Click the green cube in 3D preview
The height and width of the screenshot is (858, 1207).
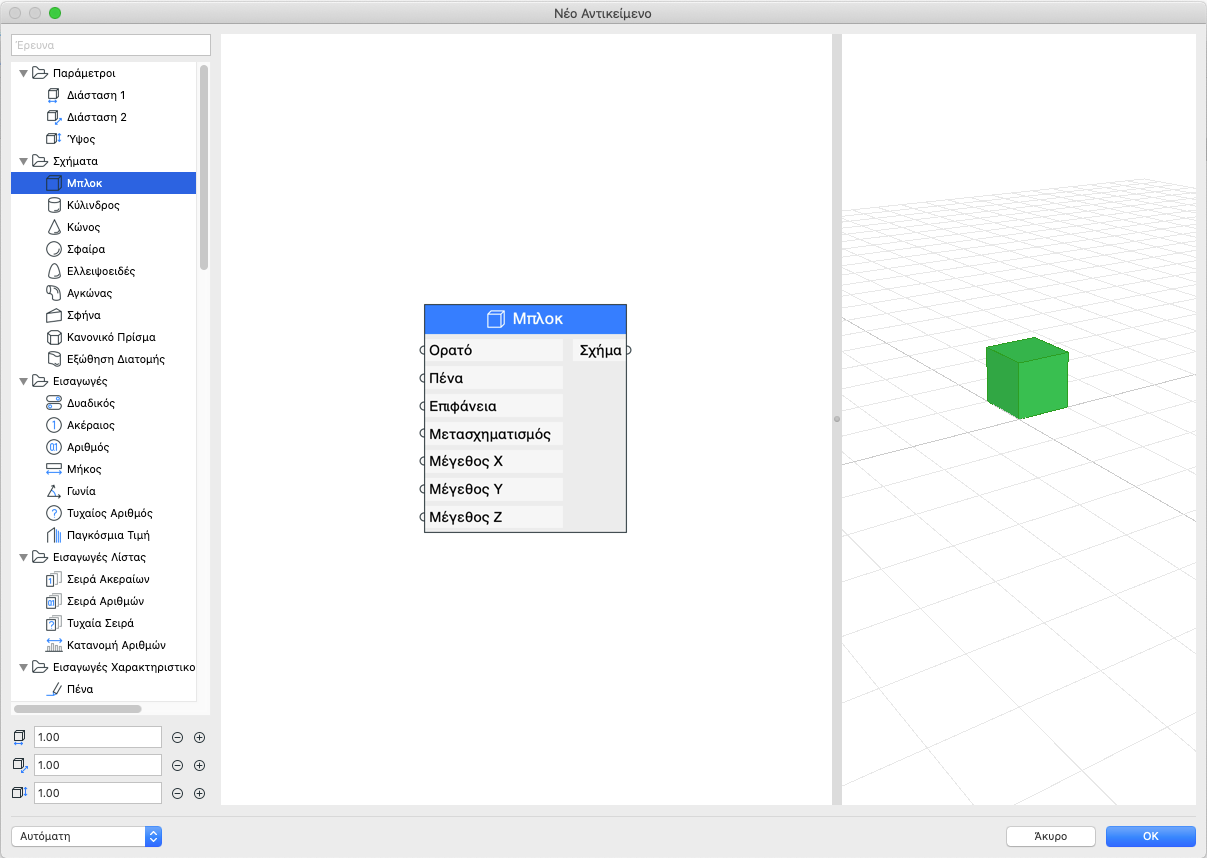tap(1027, 378)
